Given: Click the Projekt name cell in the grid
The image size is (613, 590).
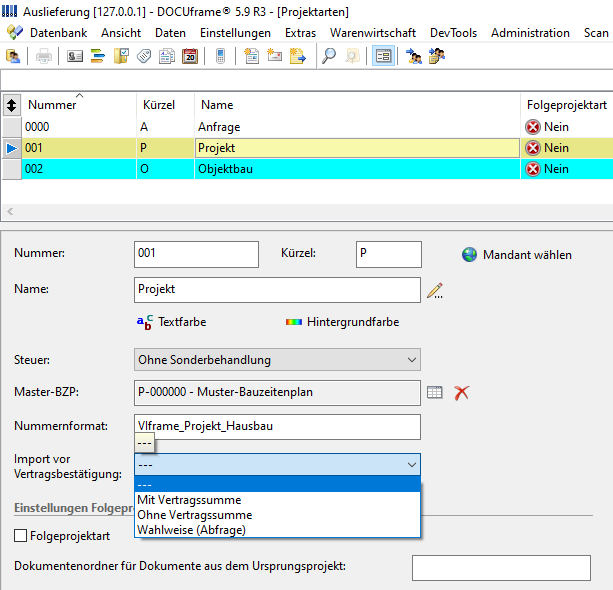Looking at the screenshot, I should click(357, 148).
